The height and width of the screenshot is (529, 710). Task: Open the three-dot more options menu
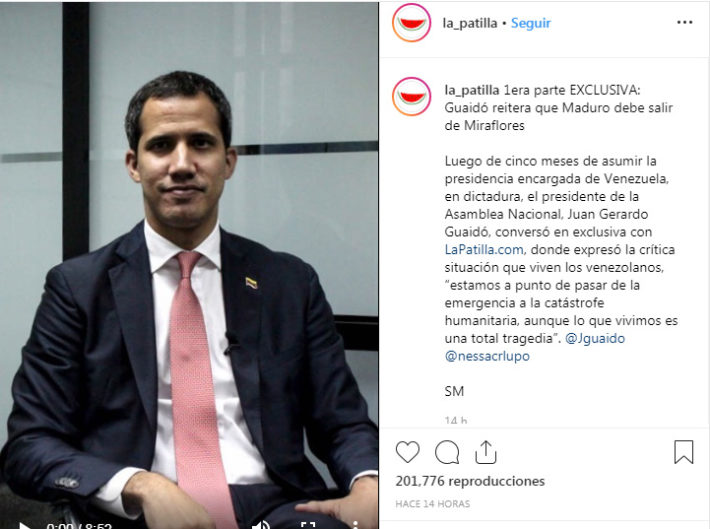pyautogui.click(x=685, y=22)
